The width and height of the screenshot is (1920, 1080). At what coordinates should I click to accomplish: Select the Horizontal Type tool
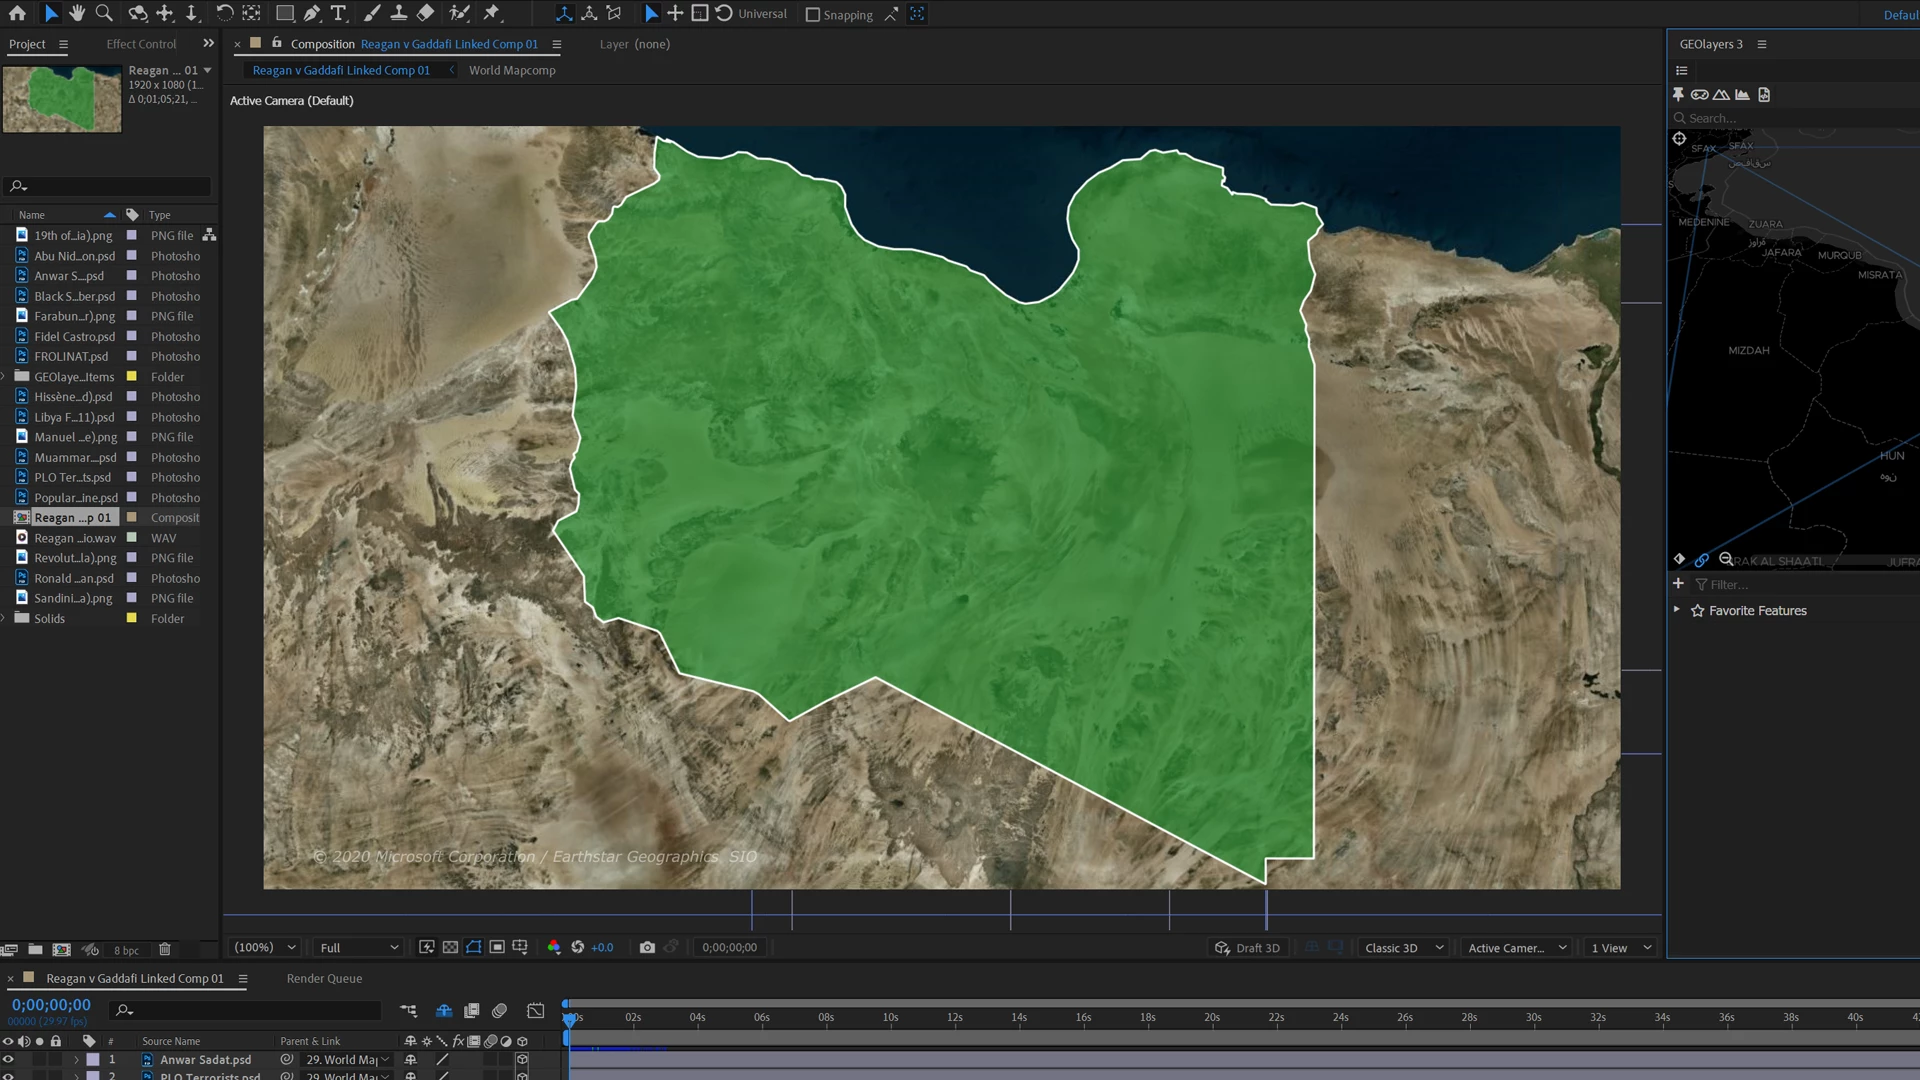(338, 13)
